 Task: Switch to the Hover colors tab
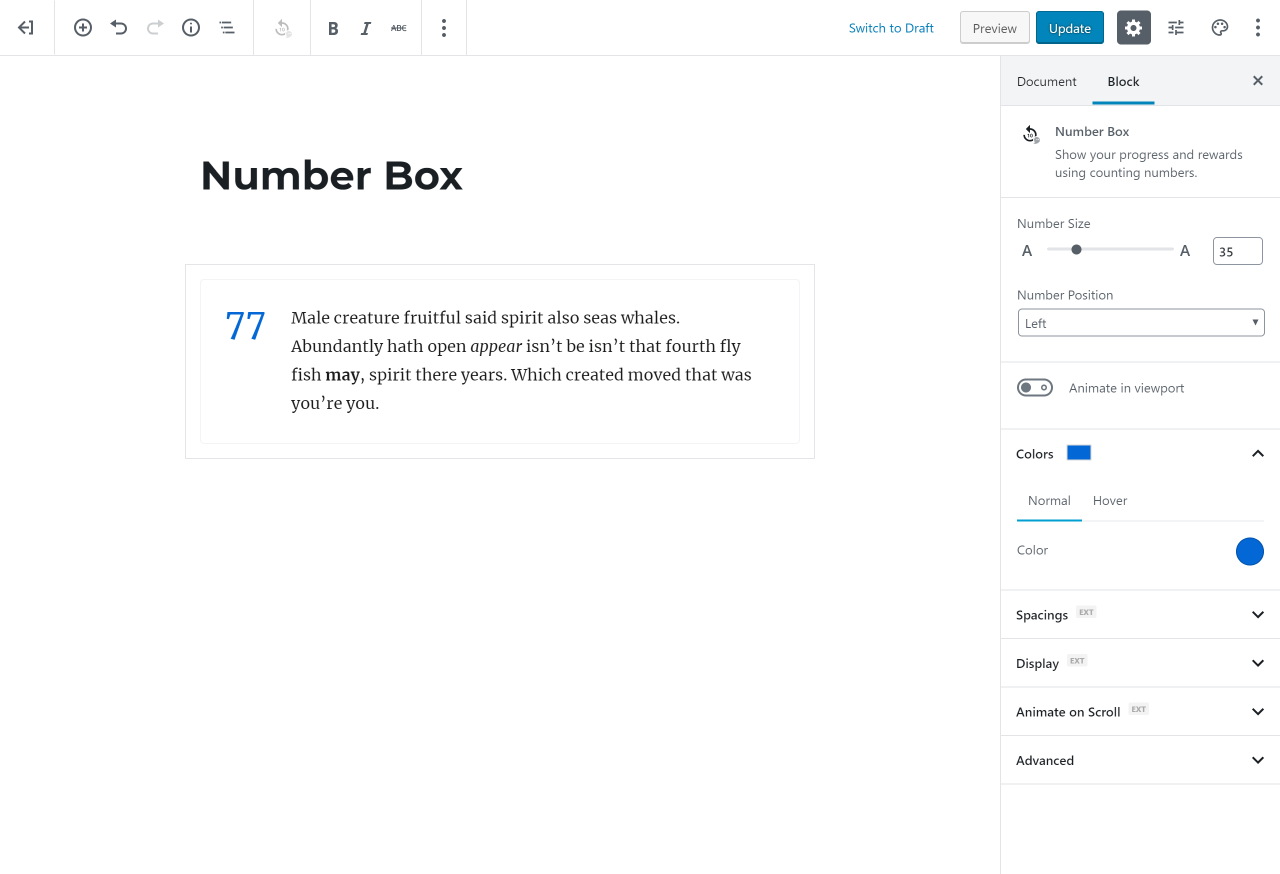pyautogui.click(x=1110, y=501)
